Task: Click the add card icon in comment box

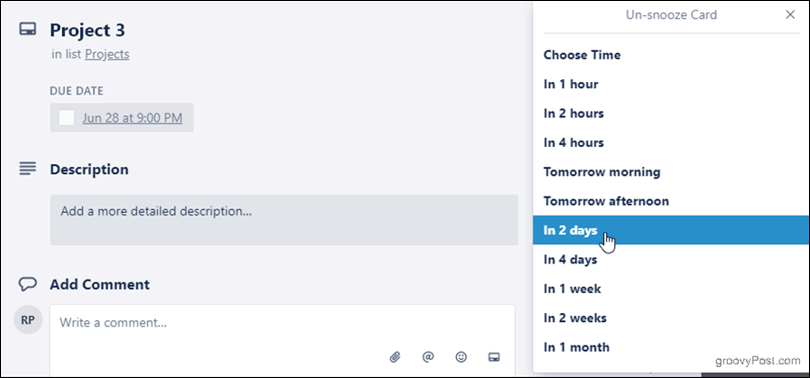Action: (x=494, y=357)
